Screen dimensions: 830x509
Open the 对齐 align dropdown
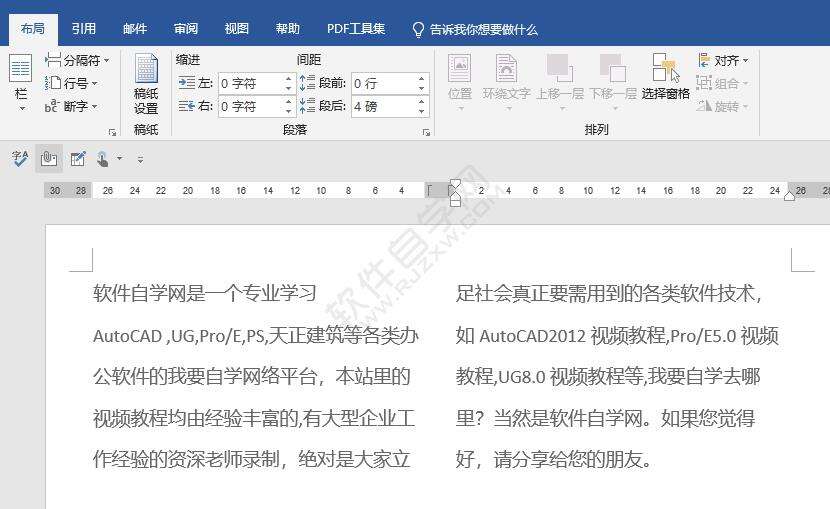pos(723,60)
